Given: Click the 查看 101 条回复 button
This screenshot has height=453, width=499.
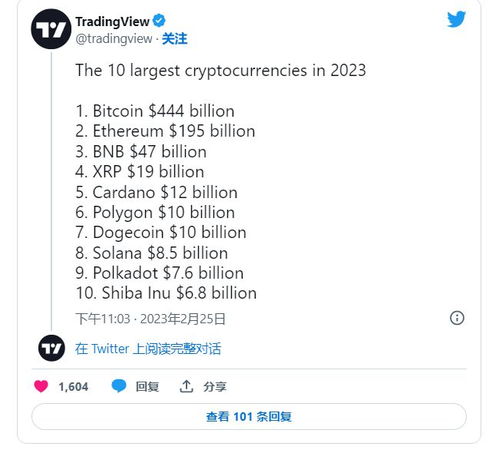Looking at the screenshot, I should (249, 416).
